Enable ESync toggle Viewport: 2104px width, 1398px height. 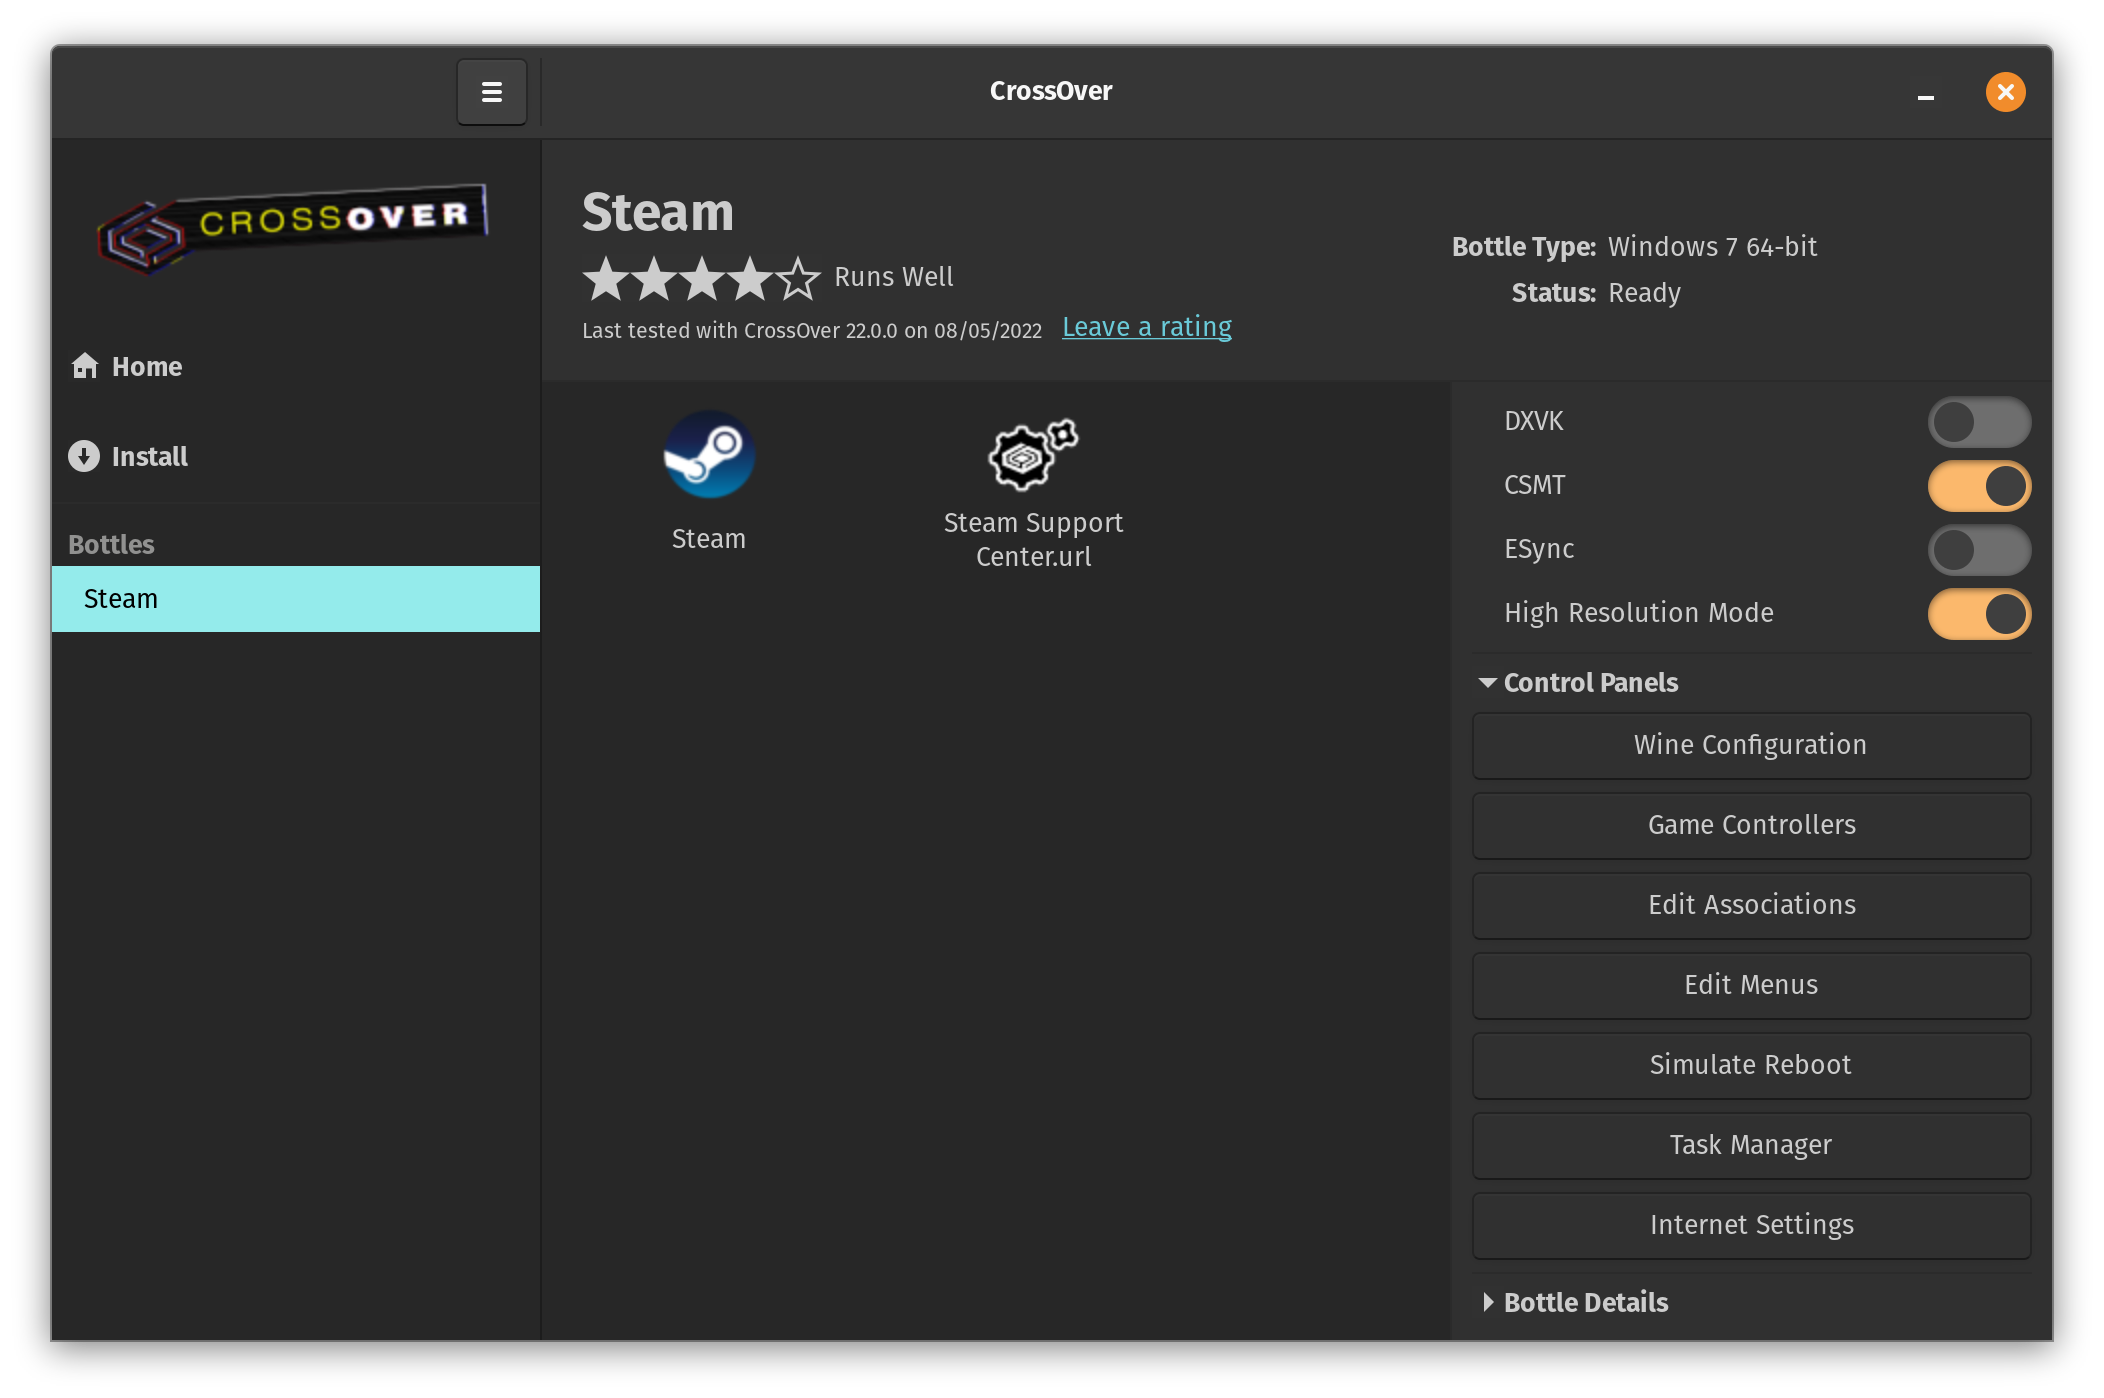coord(1978,549)
